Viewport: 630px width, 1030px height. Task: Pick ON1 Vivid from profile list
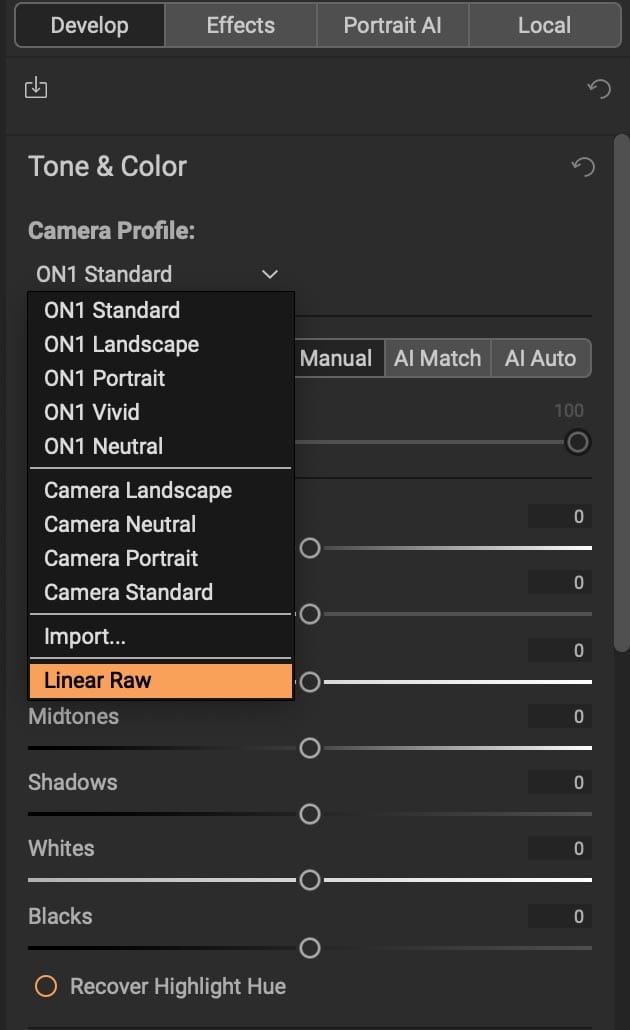click(x=92, y=412)
